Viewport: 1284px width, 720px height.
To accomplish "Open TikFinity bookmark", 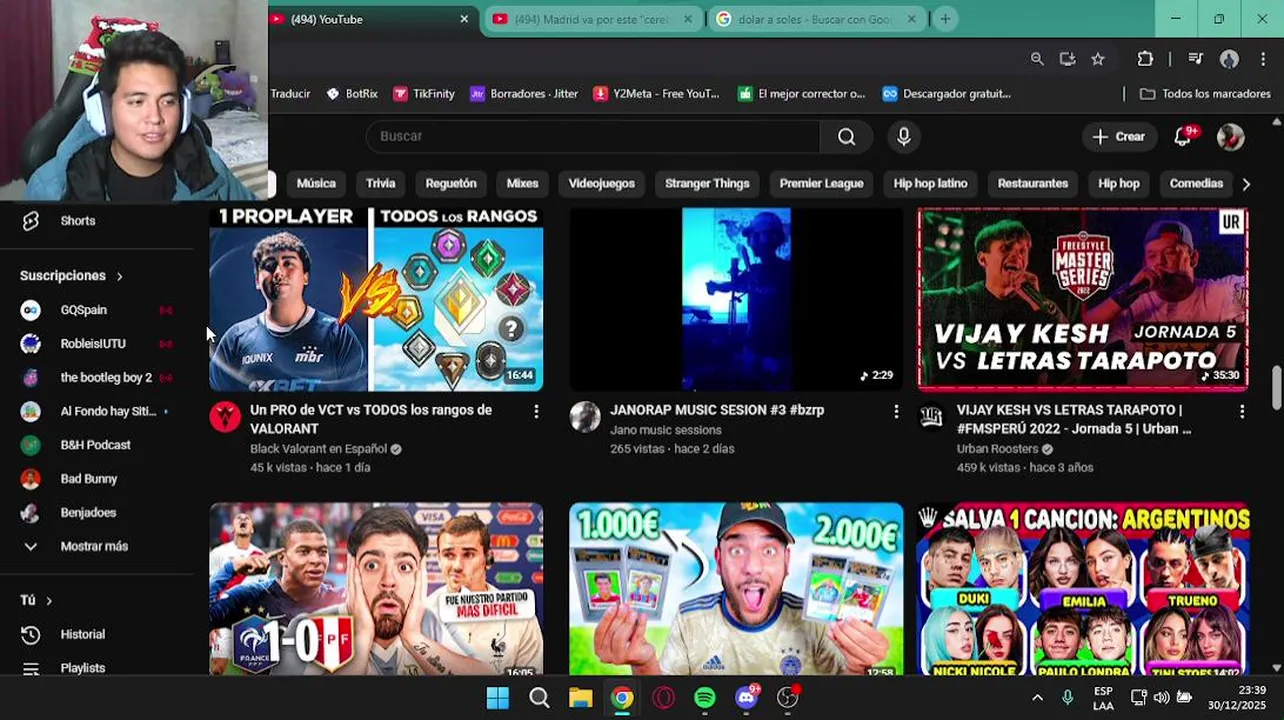I will click(x=423, y=94).
